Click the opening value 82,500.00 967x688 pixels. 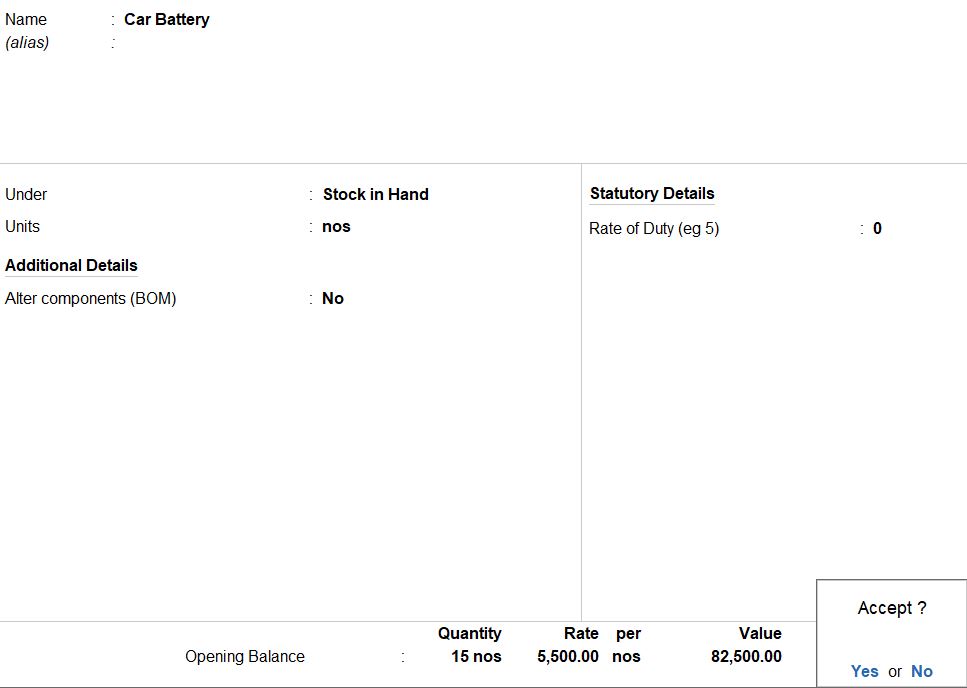click(x=746, y=657)
